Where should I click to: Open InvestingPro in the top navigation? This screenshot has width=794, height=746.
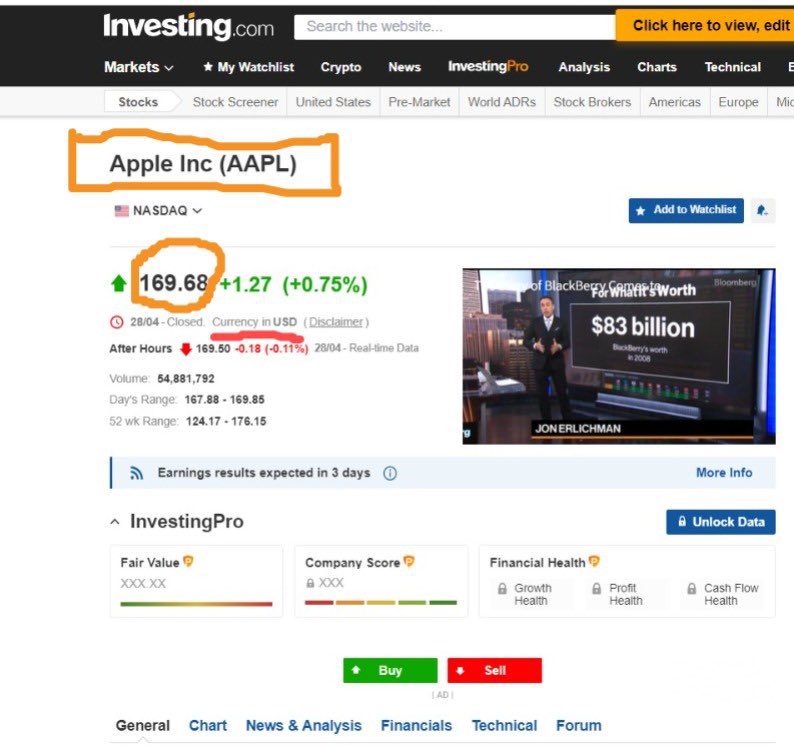[488, 67]
